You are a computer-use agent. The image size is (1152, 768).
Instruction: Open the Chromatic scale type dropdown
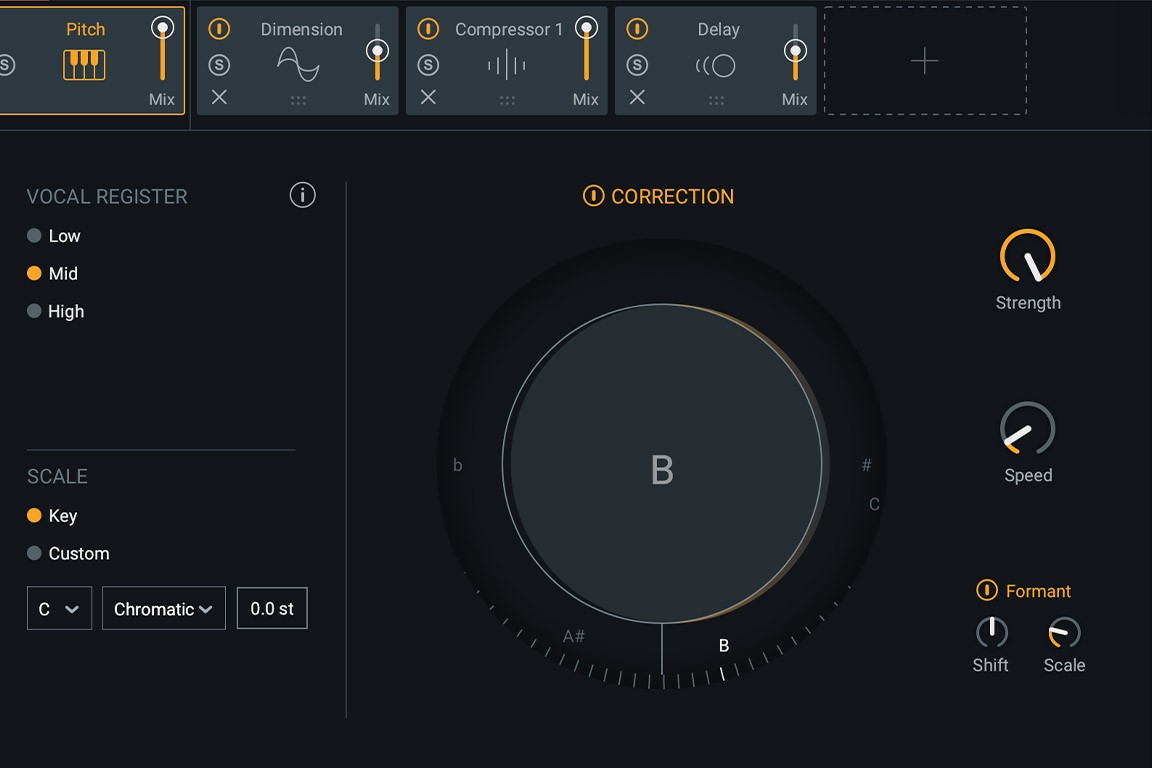point(163,608)
